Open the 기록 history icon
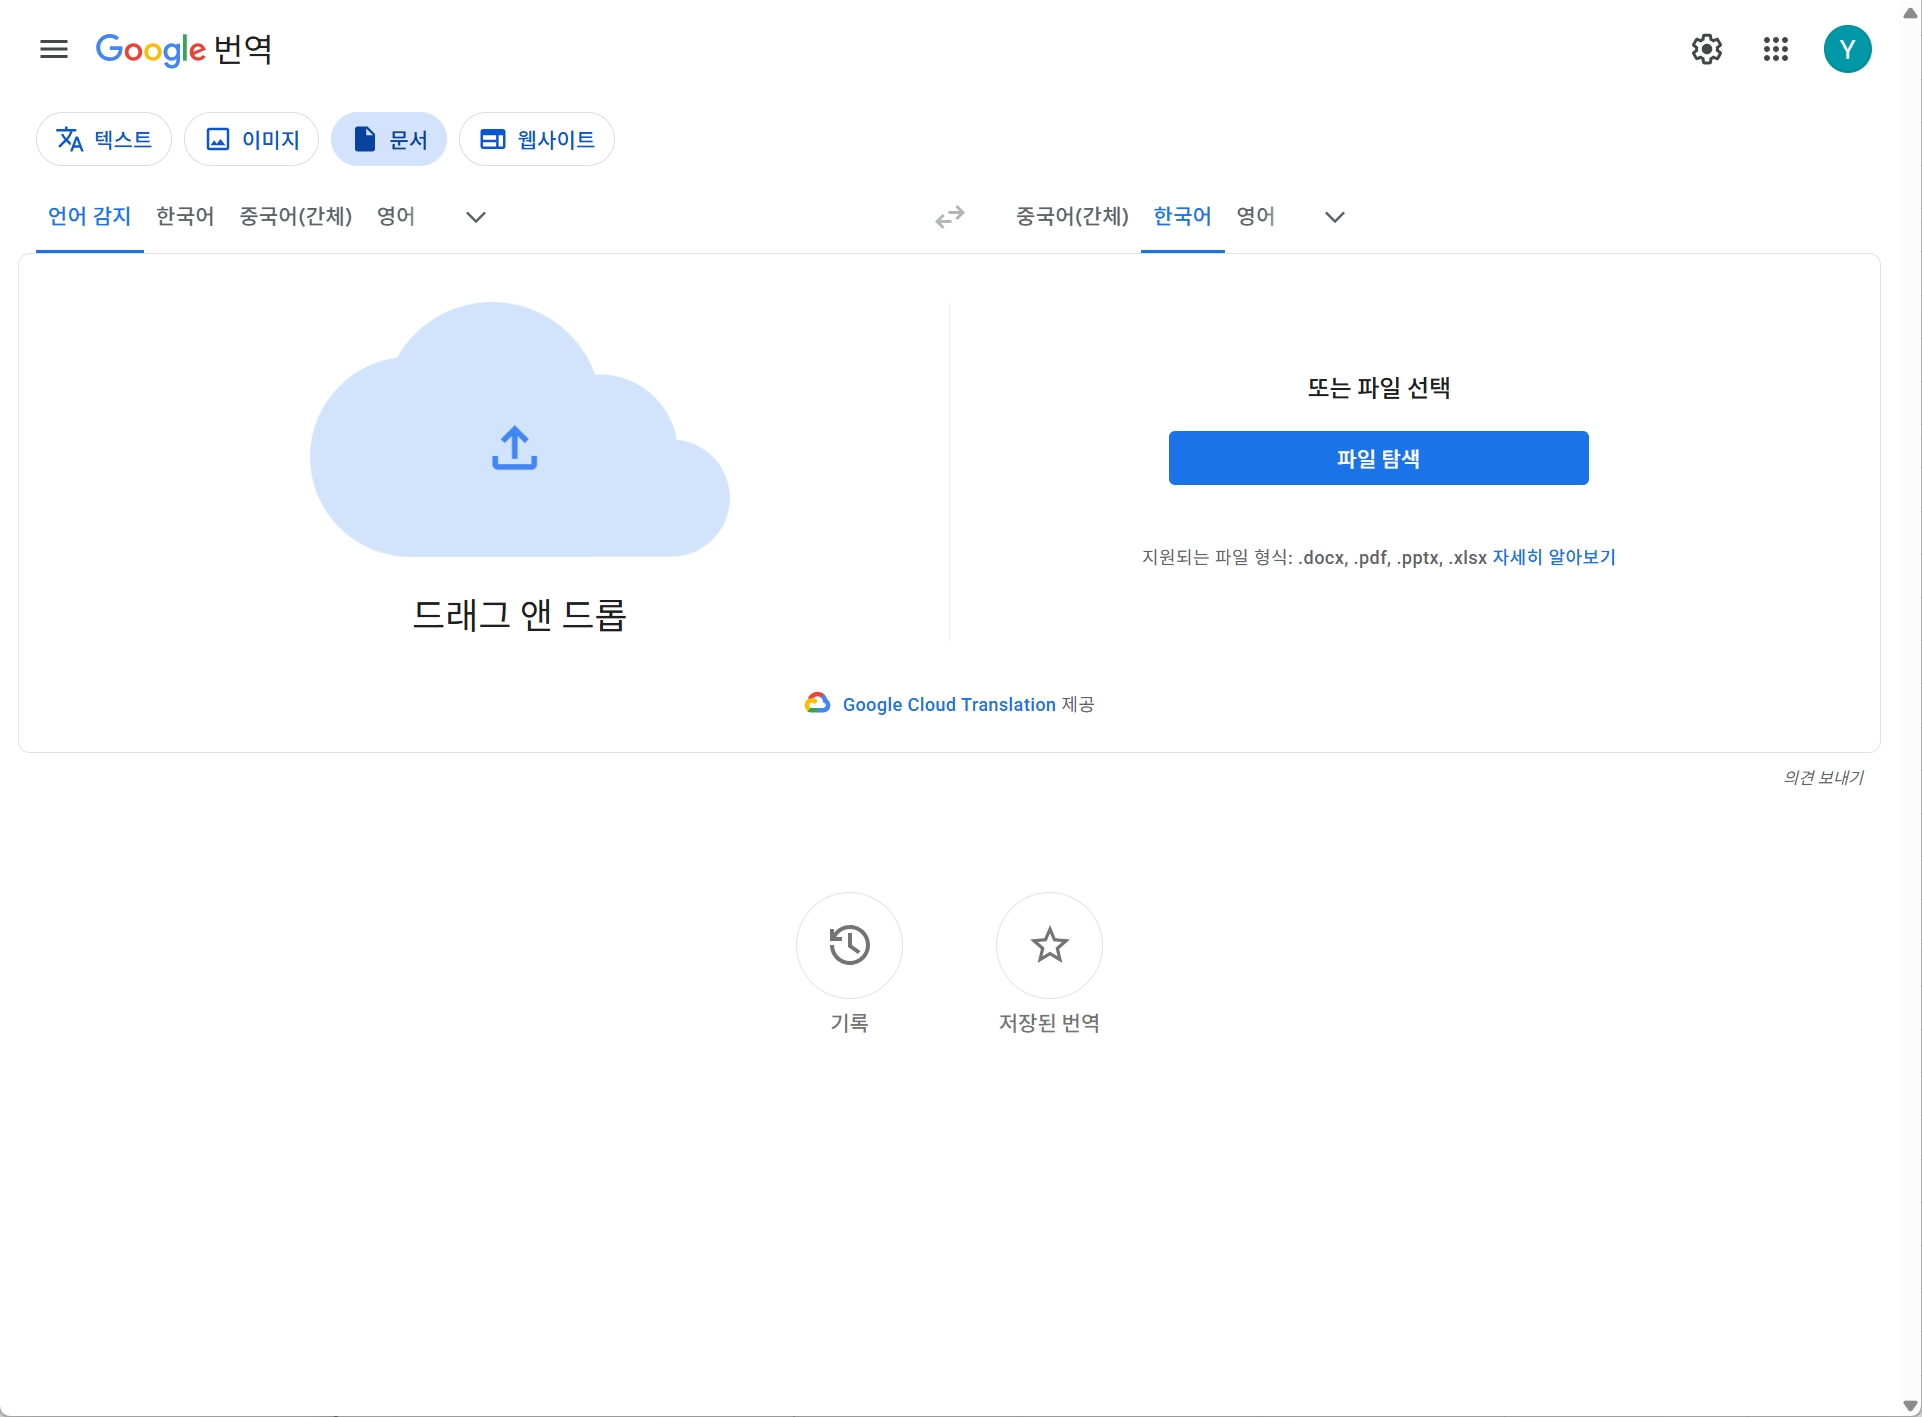1922x1417 pixels. tap(850, 945)
